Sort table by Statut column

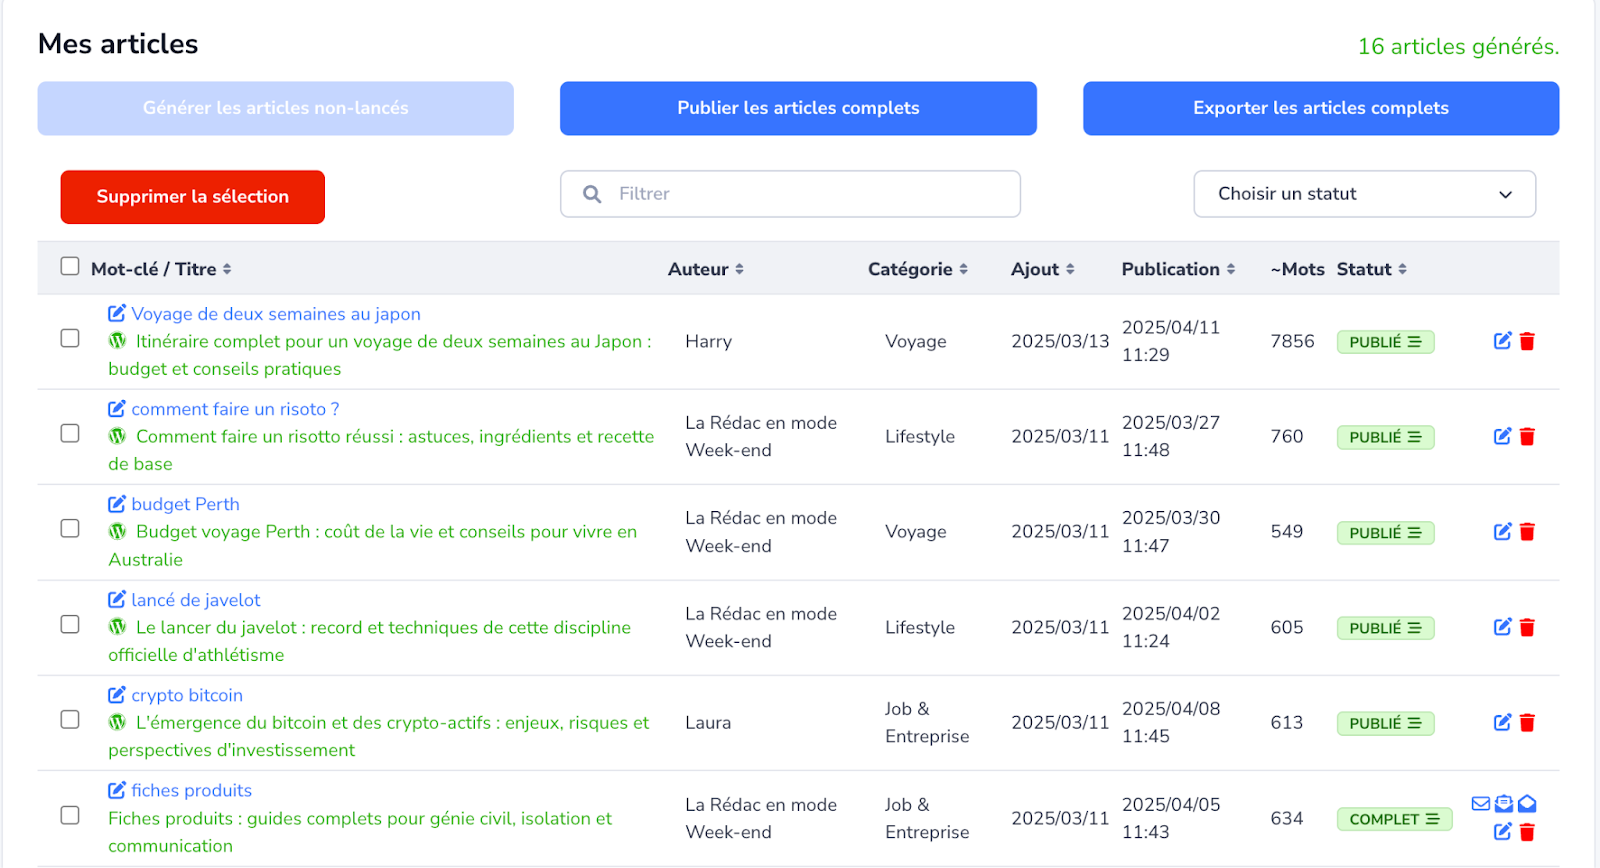1371,269
